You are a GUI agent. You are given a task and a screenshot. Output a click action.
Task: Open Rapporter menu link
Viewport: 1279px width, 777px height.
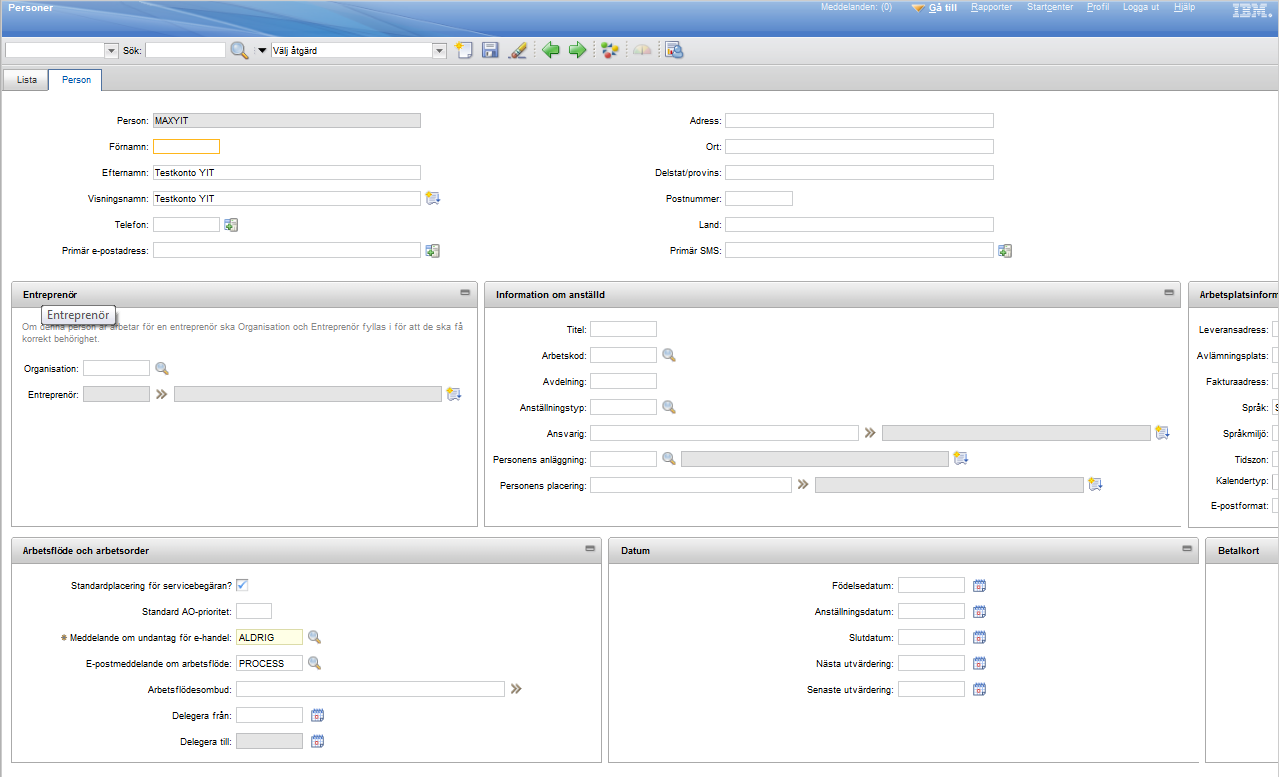[x=991, y=7]
